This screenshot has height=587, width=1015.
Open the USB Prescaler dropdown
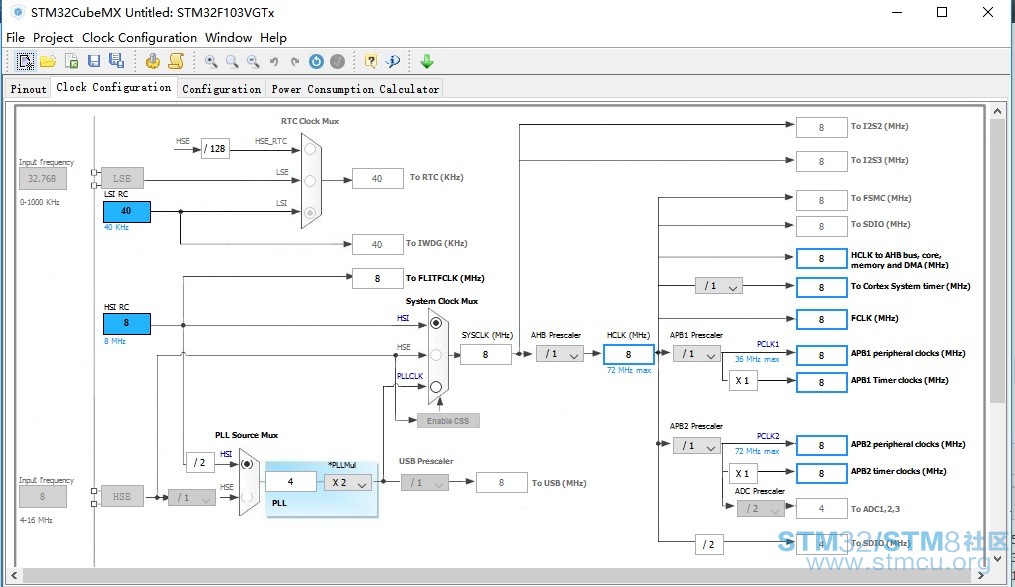tap(425, 483)
